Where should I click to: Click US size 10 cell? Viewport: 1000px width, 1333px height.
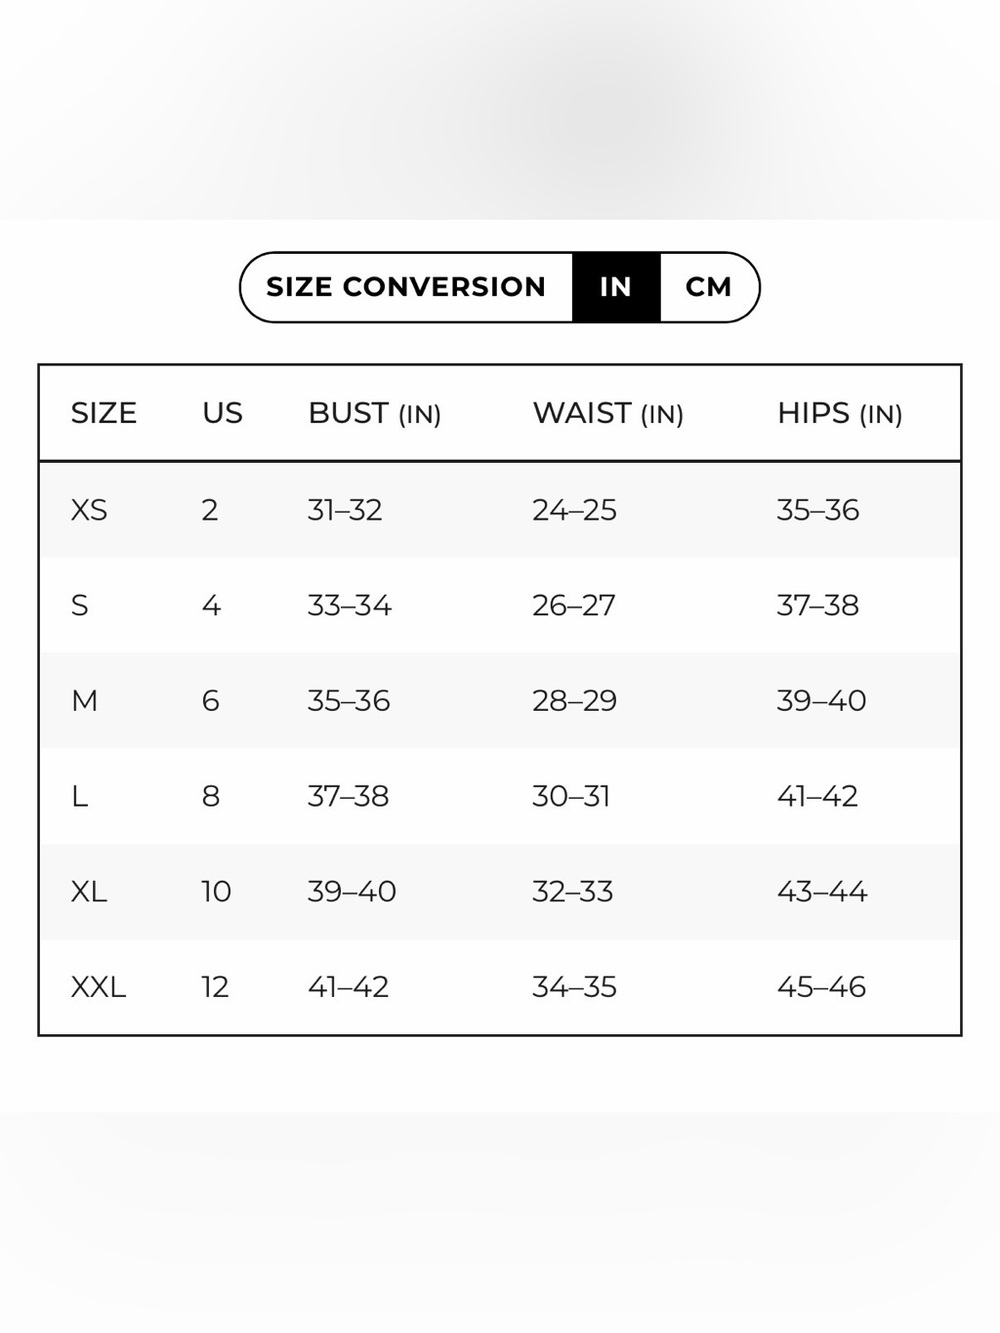pyautogui.click(x=216, y=892)
